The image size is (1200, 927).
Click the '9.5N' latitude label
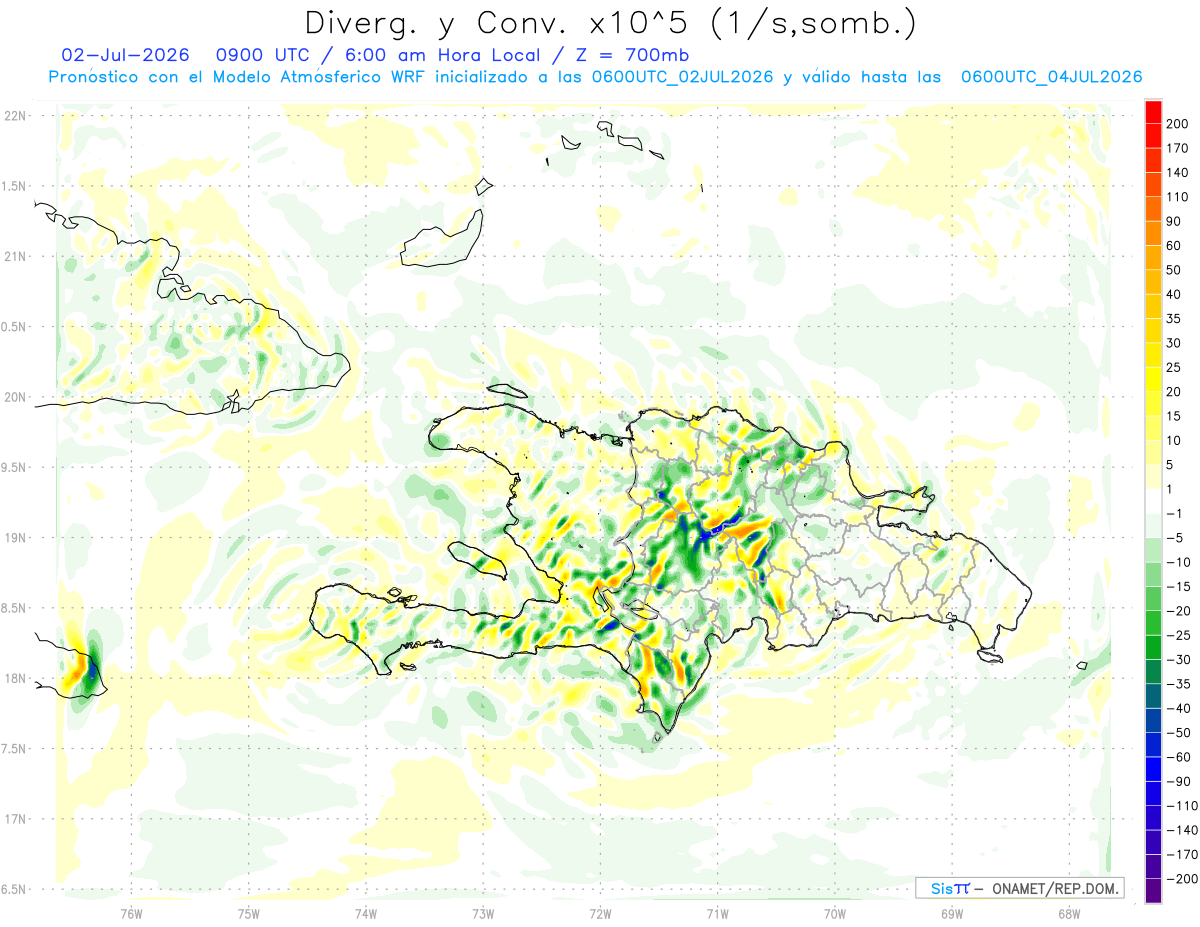pos(15,467)
